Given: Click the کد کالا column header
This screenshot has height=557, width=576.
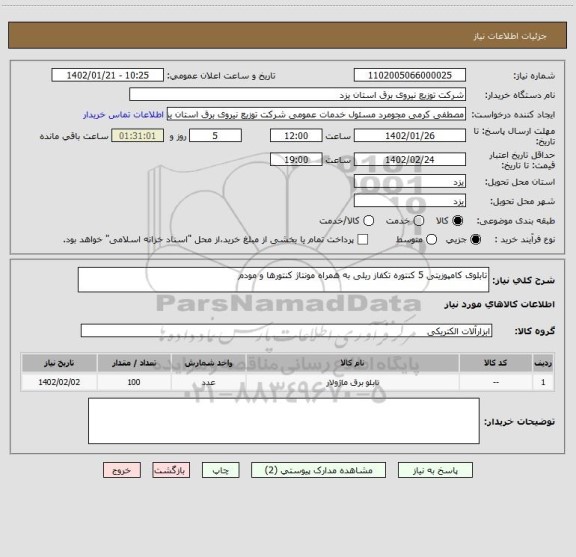Looking at the screenshot, I should (x=496, y=363).
